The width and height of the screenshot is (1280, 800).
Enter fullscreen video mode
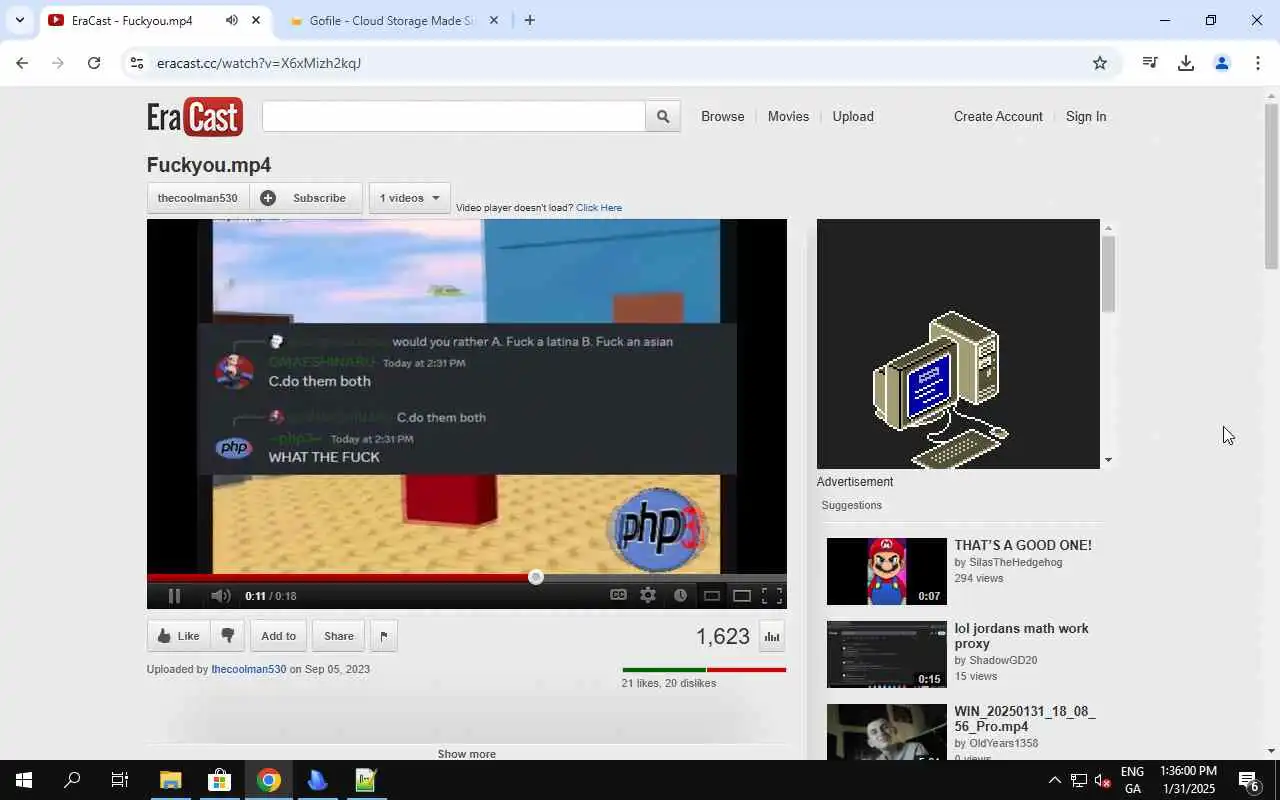click(772, 596)
